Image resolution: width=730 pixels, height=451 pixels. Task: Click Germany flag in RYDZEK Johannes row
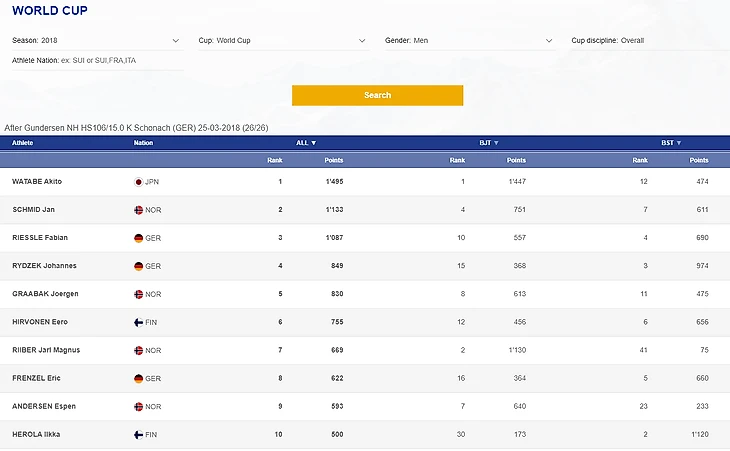coord(139,266)
